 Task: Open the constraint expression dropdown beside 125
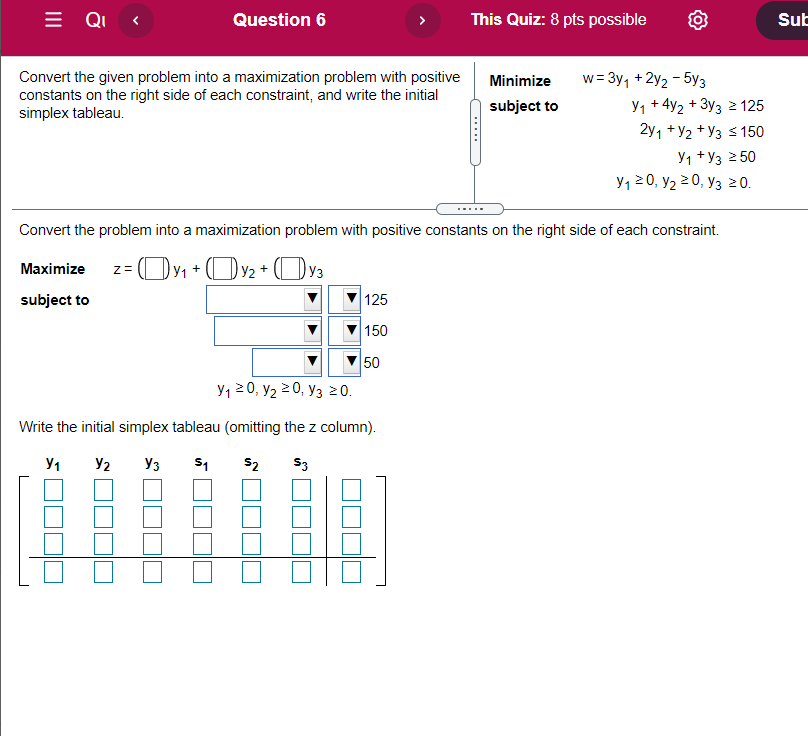point(264,299)
